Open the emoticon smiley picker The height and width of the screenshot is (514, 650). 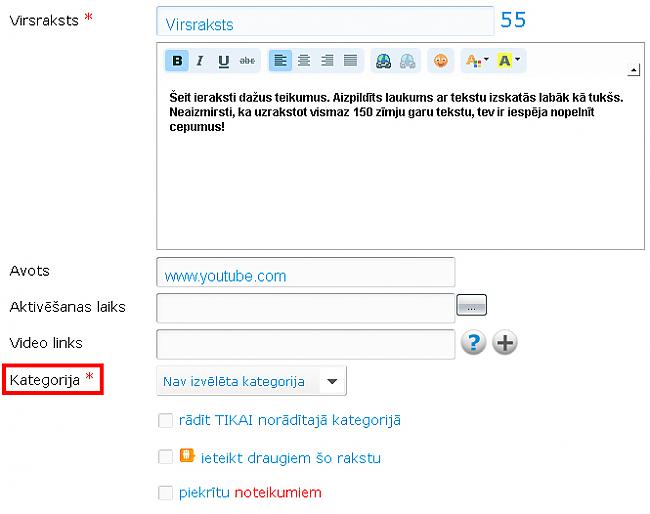[441, 61]
